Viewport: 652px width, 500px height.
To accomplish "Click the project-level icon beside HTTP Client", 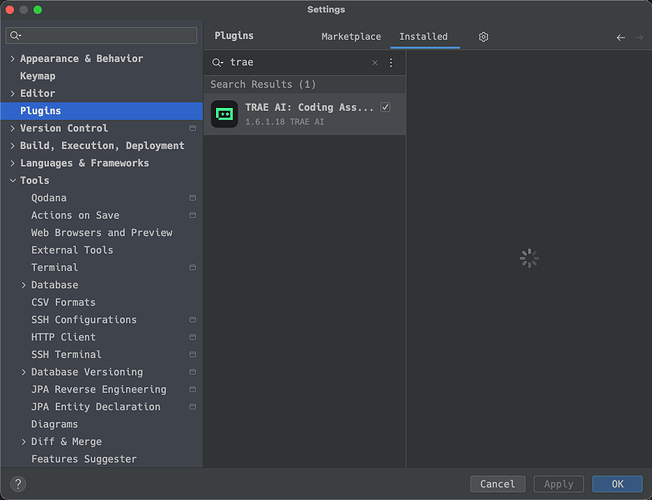I will (x=193, y=337).
